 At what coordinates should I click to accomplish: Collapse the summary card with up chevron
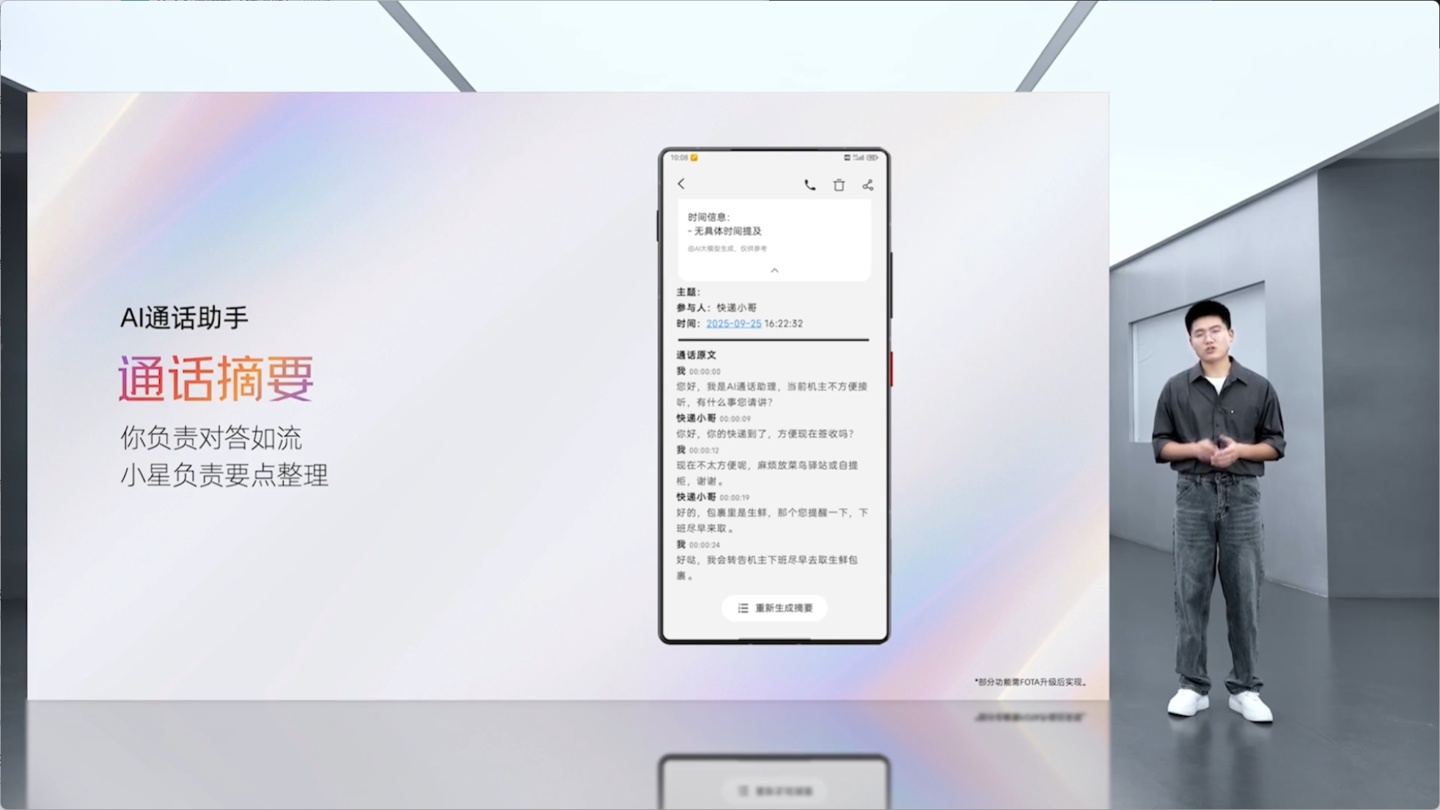(774, 271)
